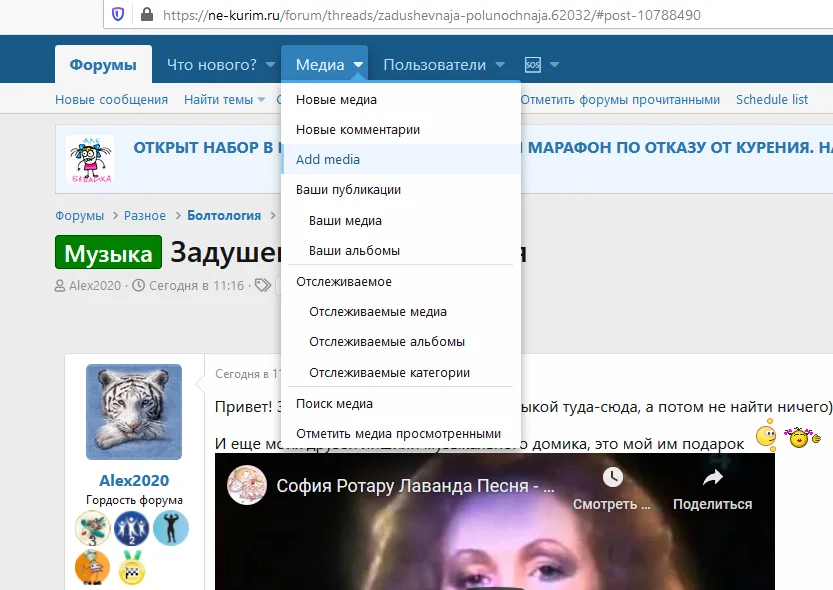Click Alex2020's tiger avatar thumbnail
833x590 pixels.
[x=133, y=411]
